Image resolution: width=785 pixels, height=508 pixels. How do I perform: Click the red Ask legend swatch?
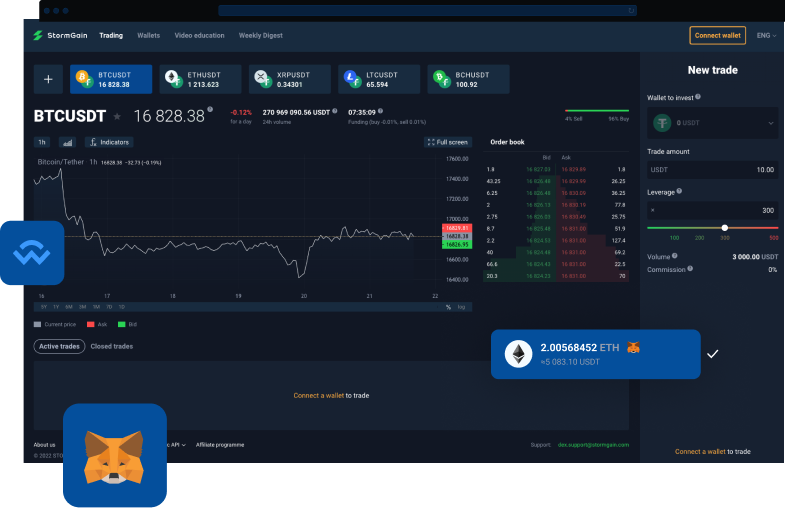(91, 324)
